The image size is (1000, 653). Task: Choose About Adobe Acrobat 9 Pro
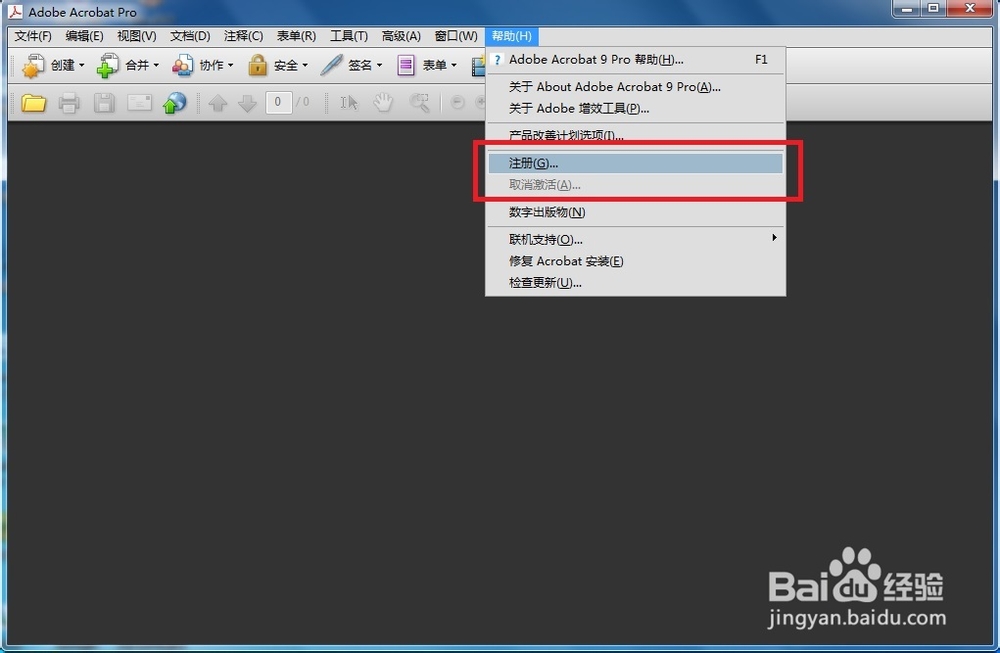(x=636, y=87)
